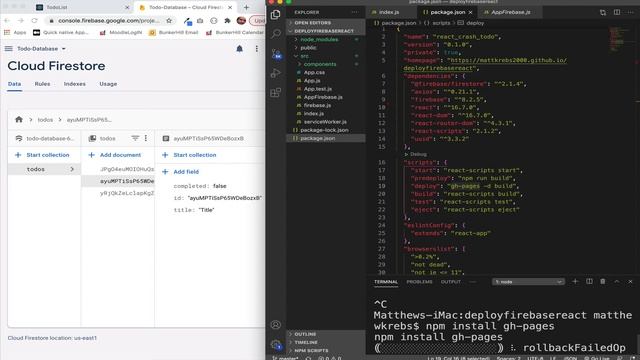Click the todos breadcrumb in Firestore path
Viewport: 640px width, 360px height.
(45, 120)
